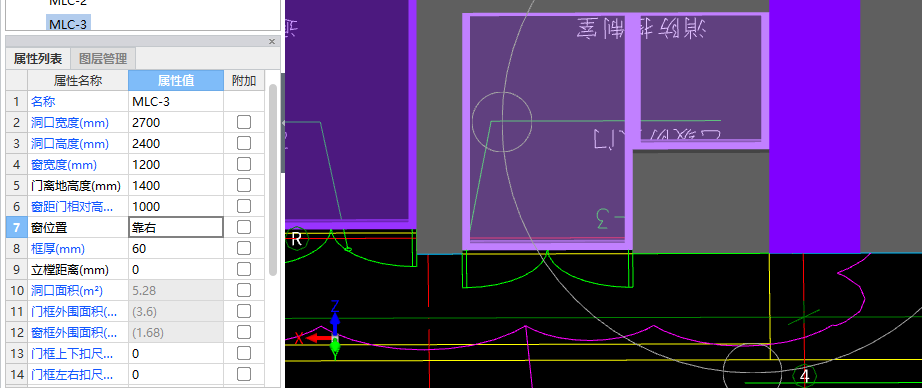Image resolution: width=922 pixels, height=388 pixels.
Task: Select the 属性列表 tab
Action: [38, 59]
